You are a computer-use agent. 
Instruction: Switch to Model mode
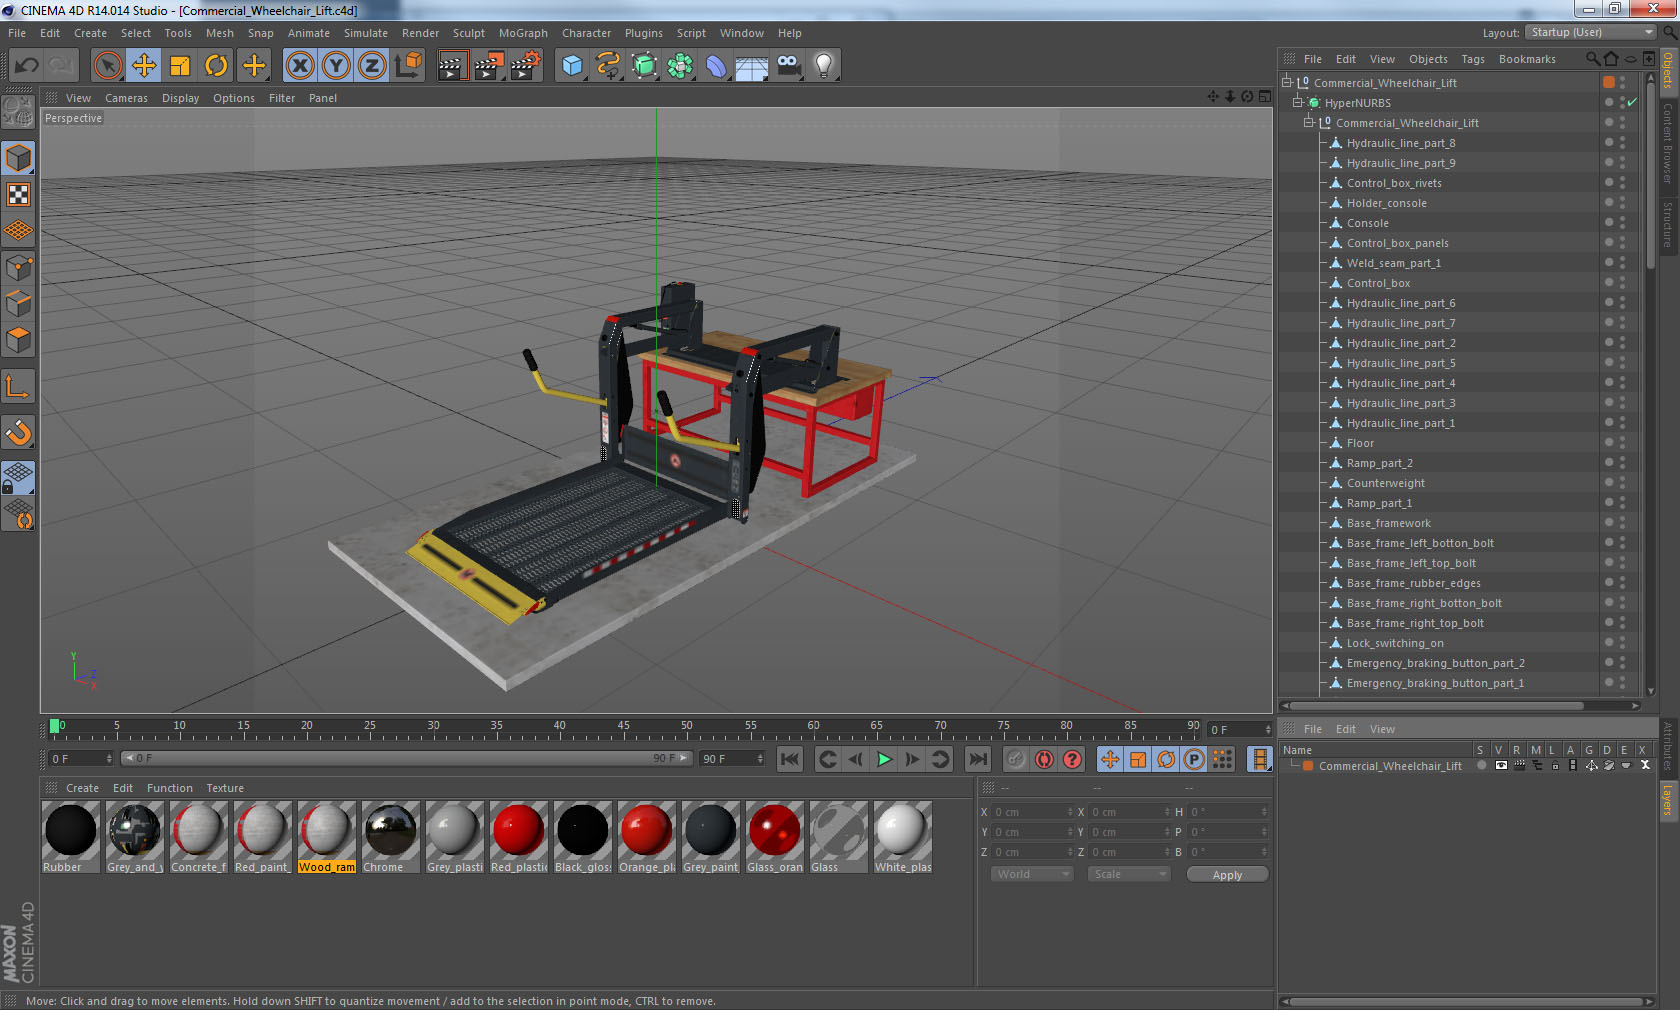click(18, 158)
